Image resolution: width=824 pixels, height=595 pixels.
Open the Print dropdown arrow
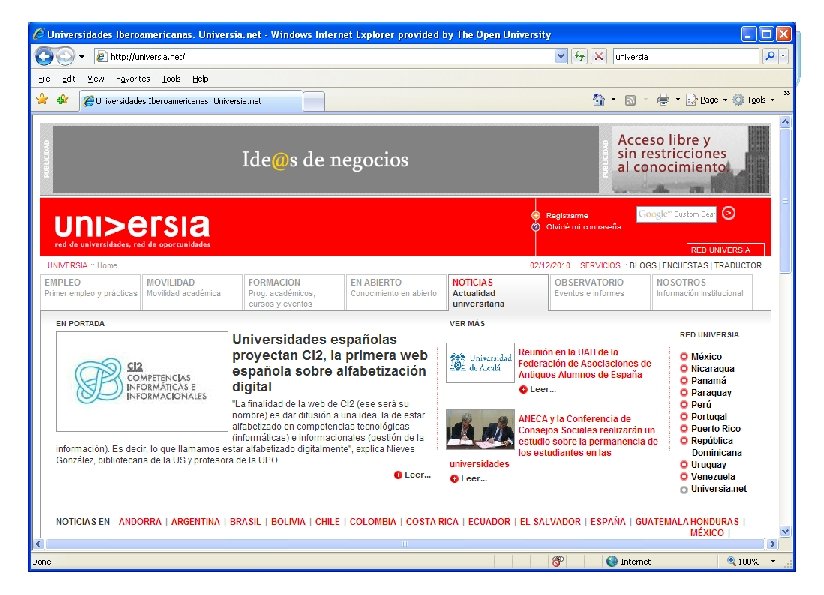(677, 100)
